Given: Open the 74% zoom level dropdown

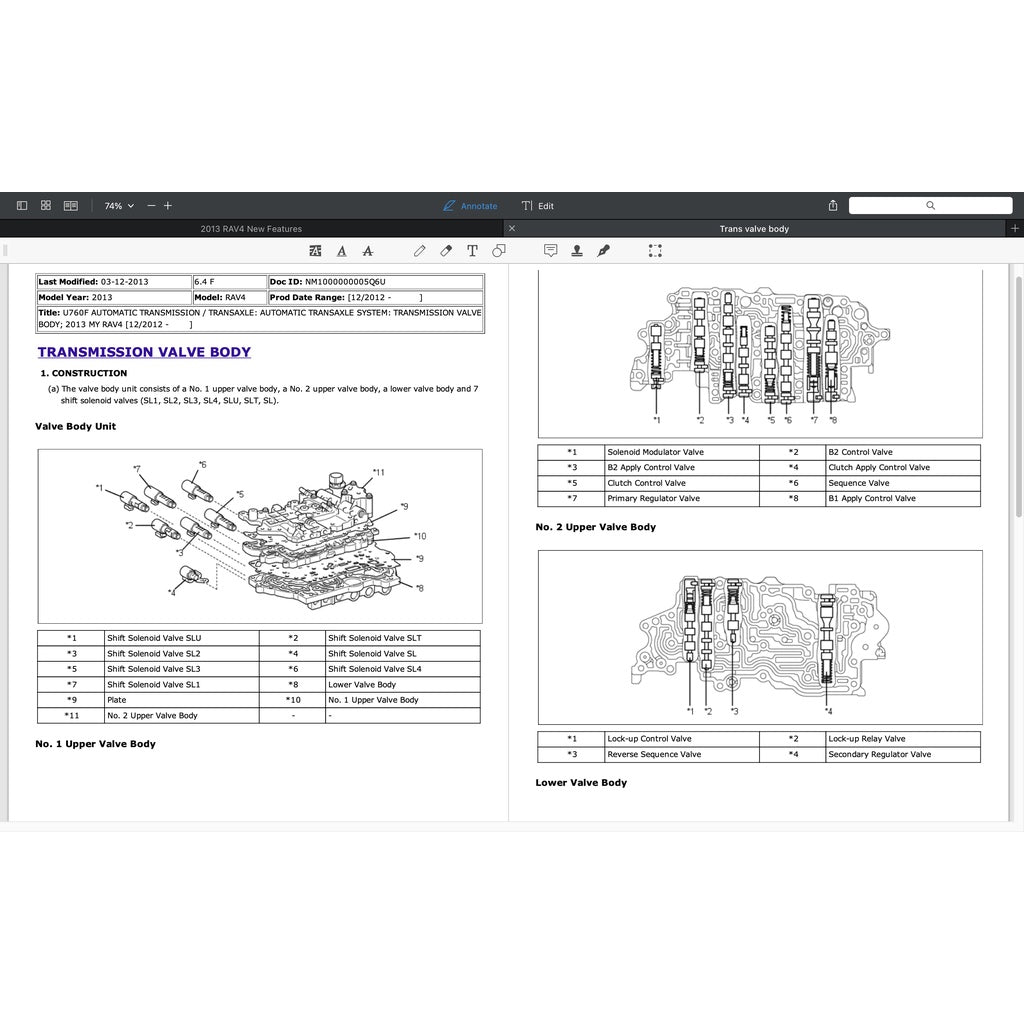Looking at the screenshot, I should tap(119, 206).
